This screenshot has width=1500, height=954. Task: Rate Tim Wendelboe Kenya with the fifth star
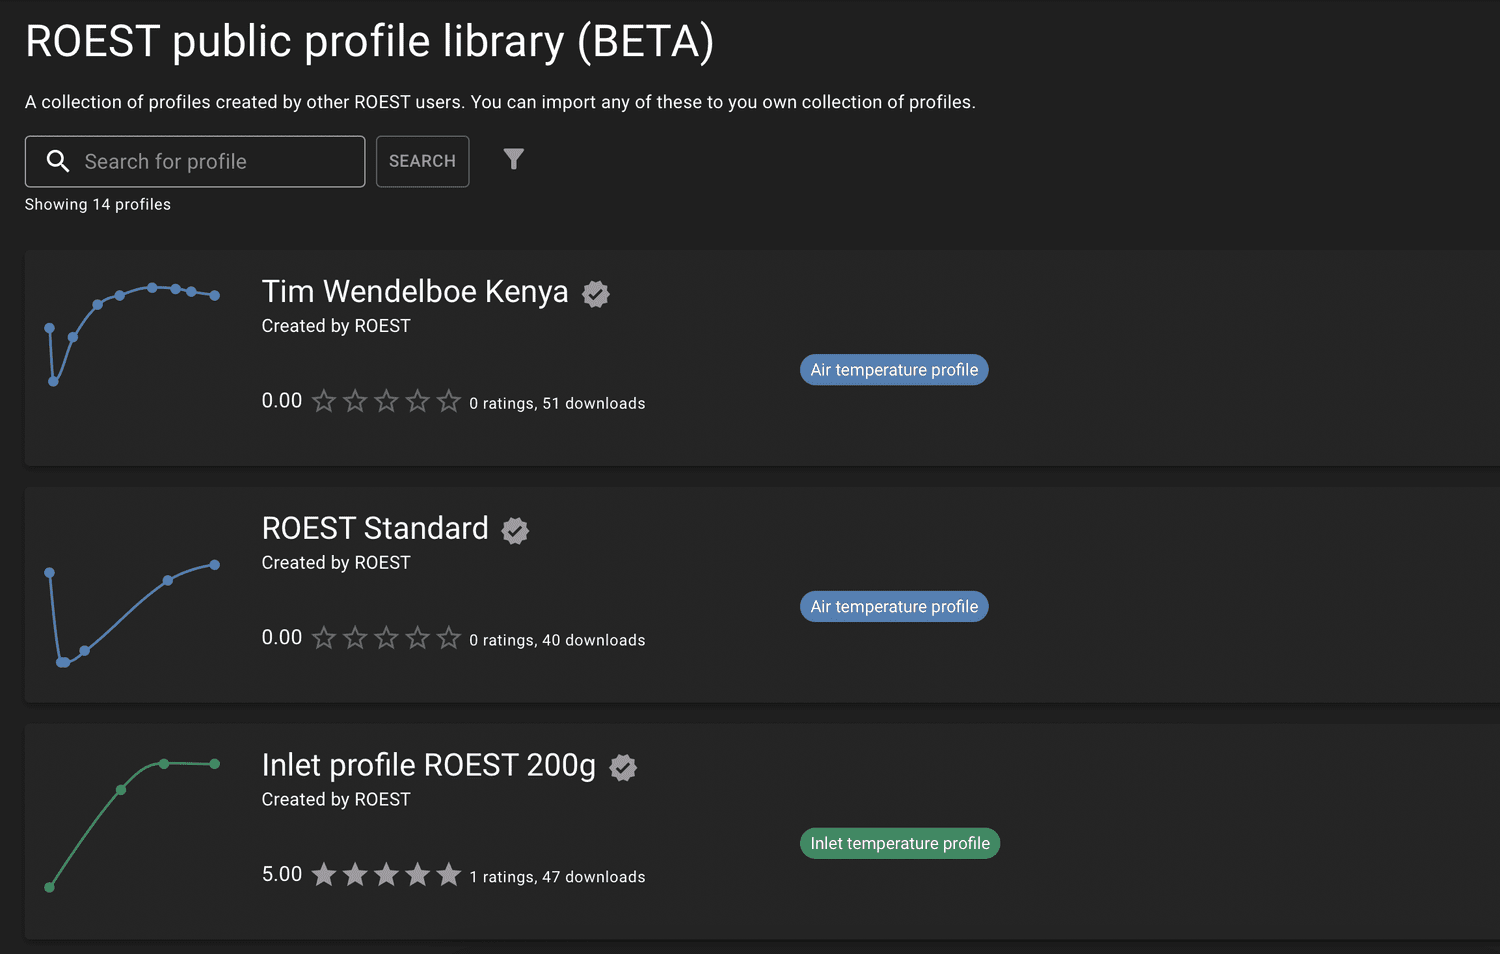[449, 401]
